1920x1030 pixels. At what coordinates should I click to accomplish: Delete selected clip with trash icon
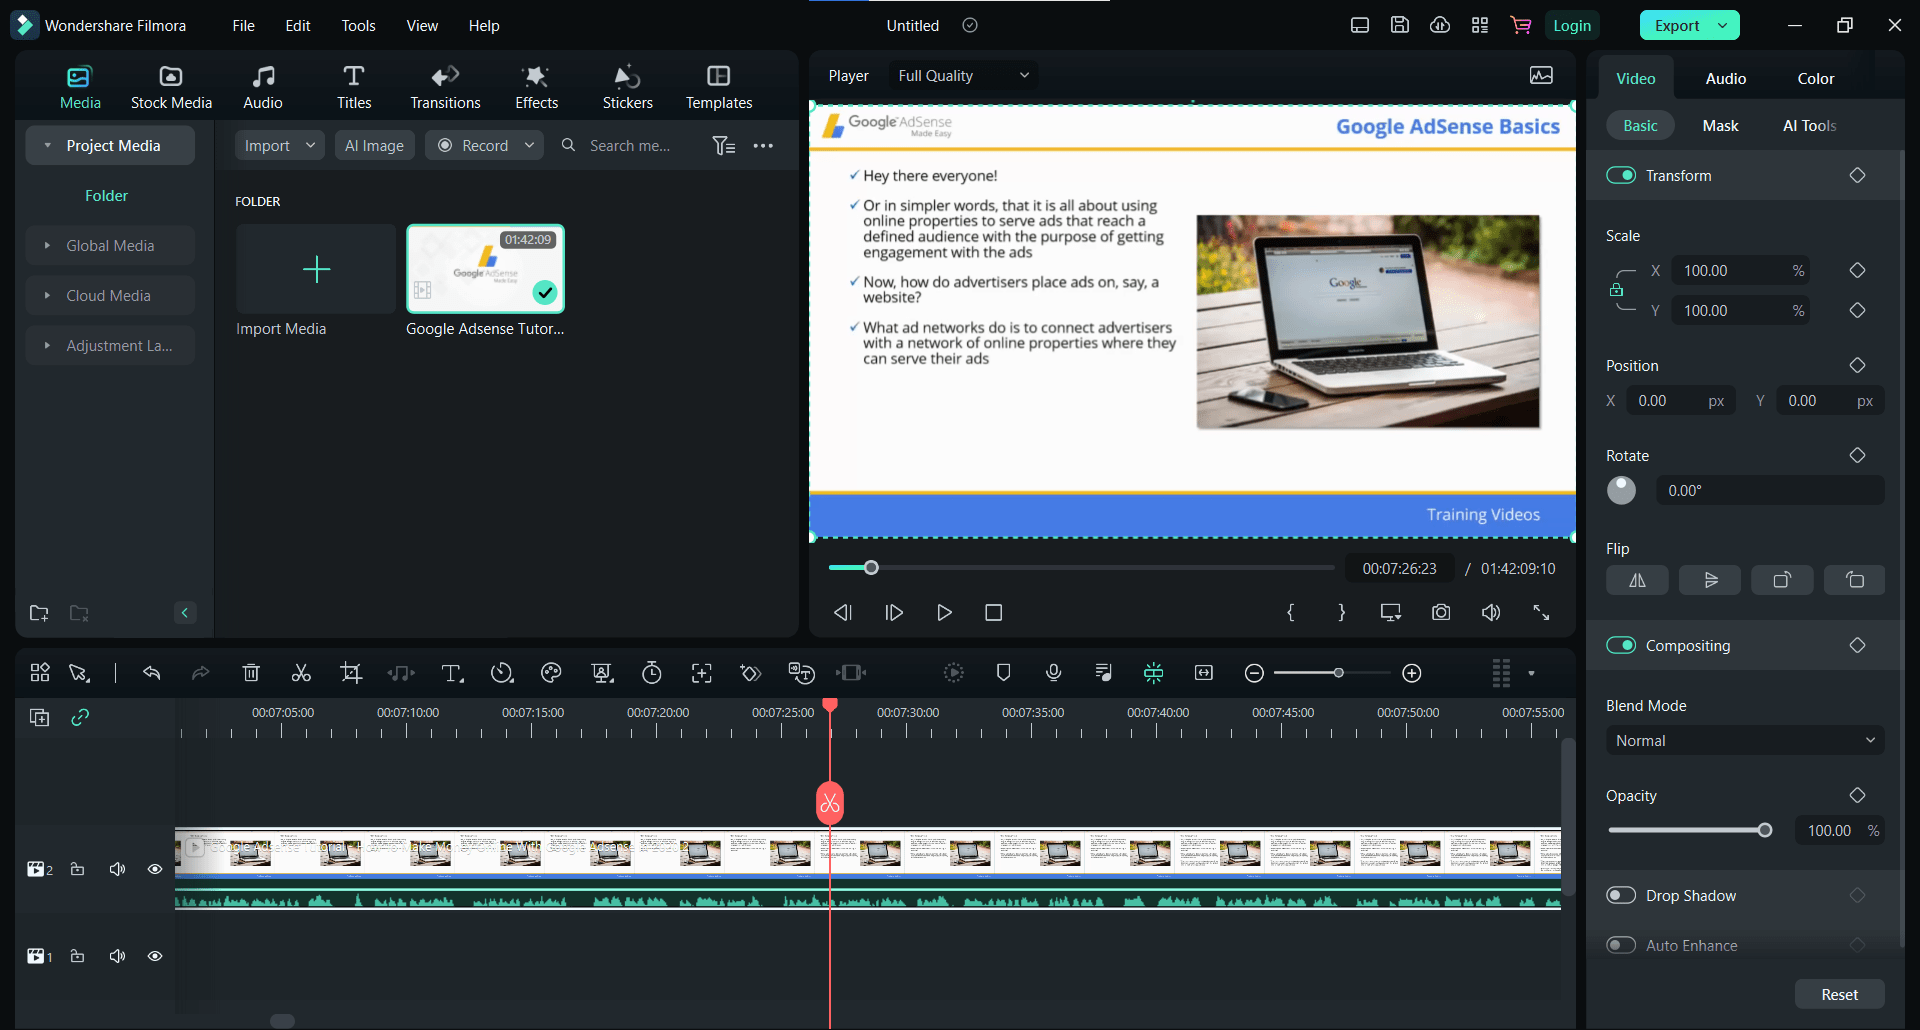(251, 673)
